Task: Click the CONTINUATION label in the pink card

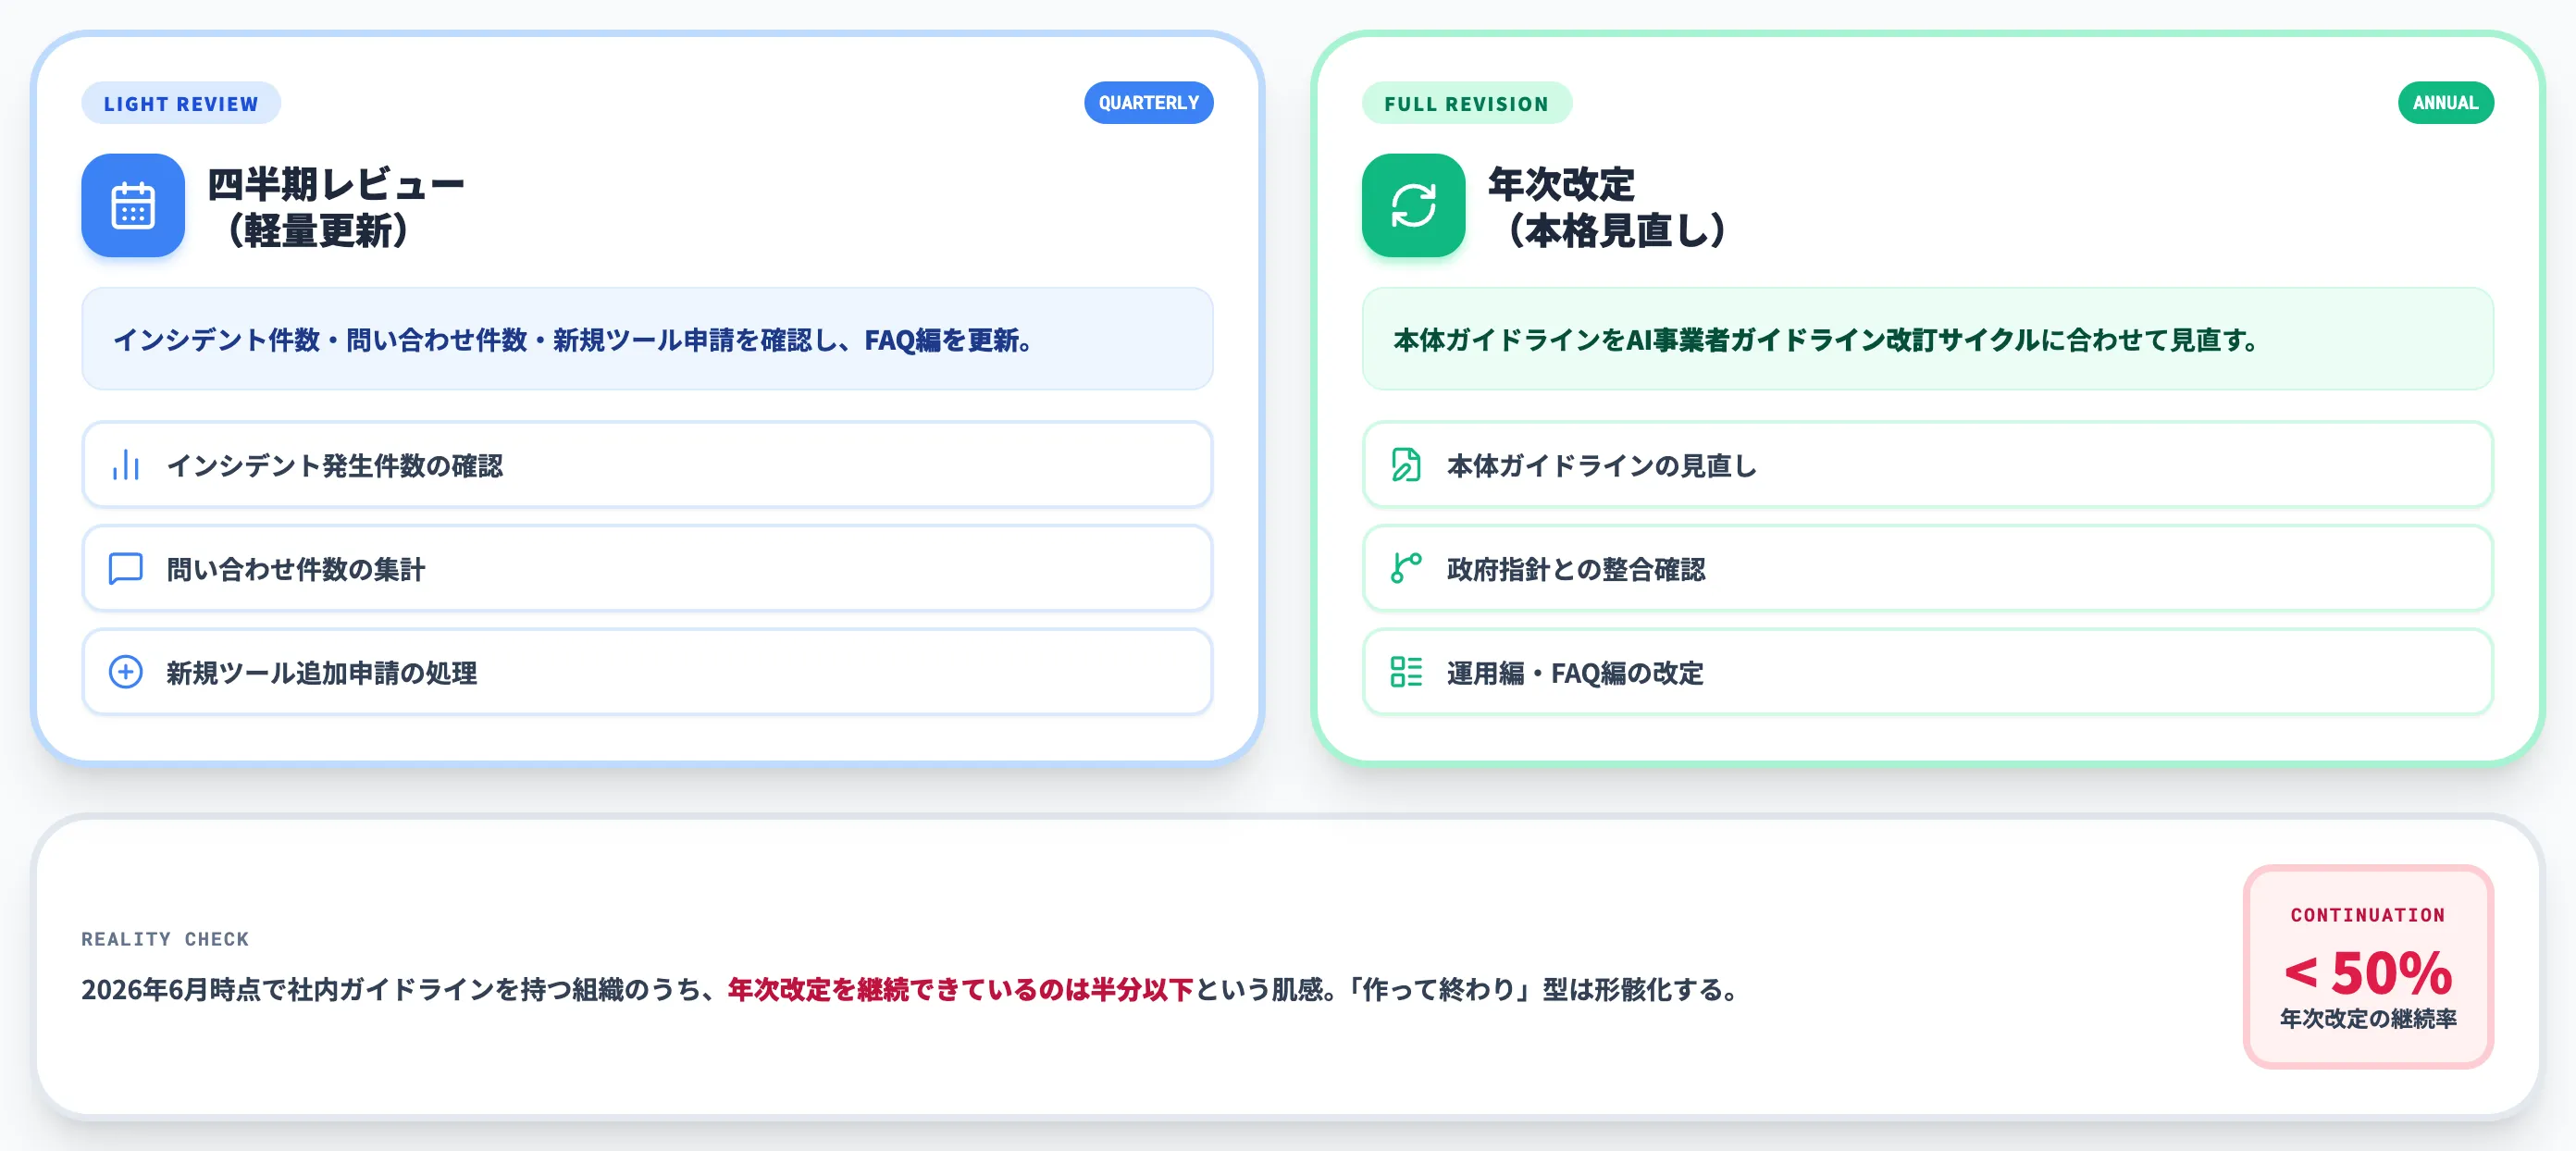Action: click(2368, 915)
